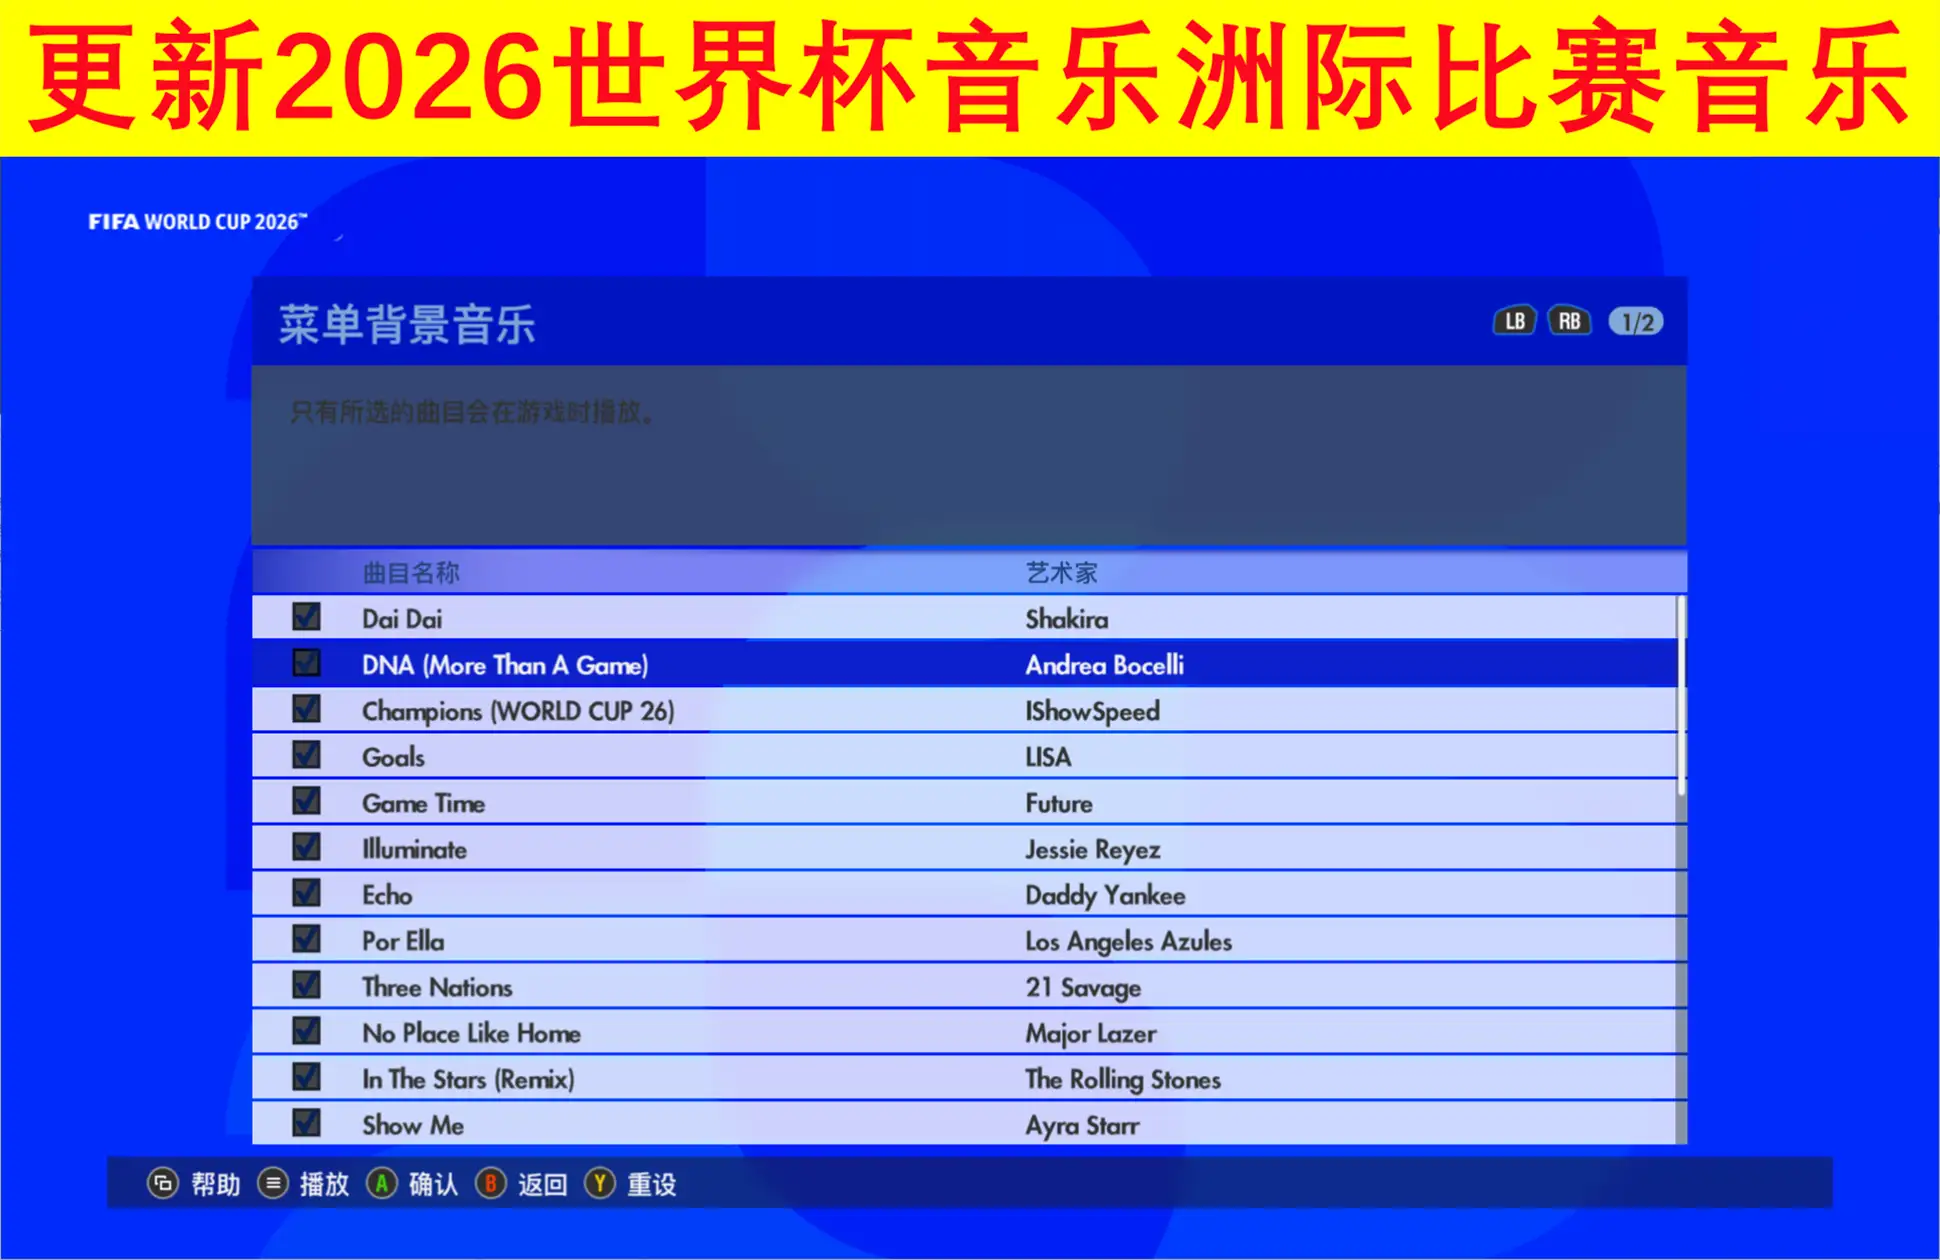The image size is (1940, 1260).
Task: Click the RB page-switch button icon
Action: tap(1569, 321)
